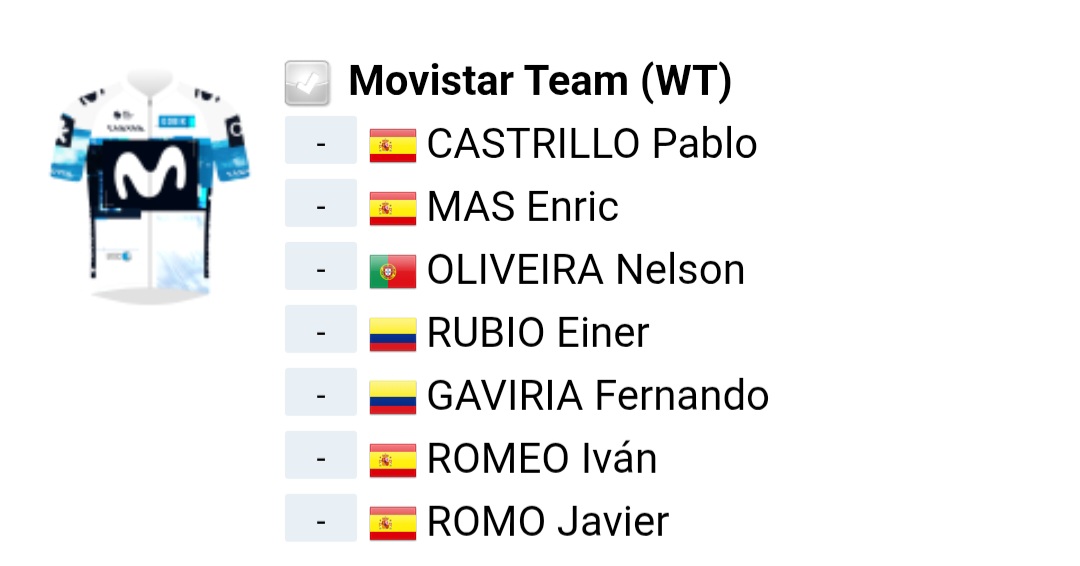Viewport: 1080px width, 566px height.
Task: Click Colombia flag next to RUBIO Einer
Action: tap(392, 335)
